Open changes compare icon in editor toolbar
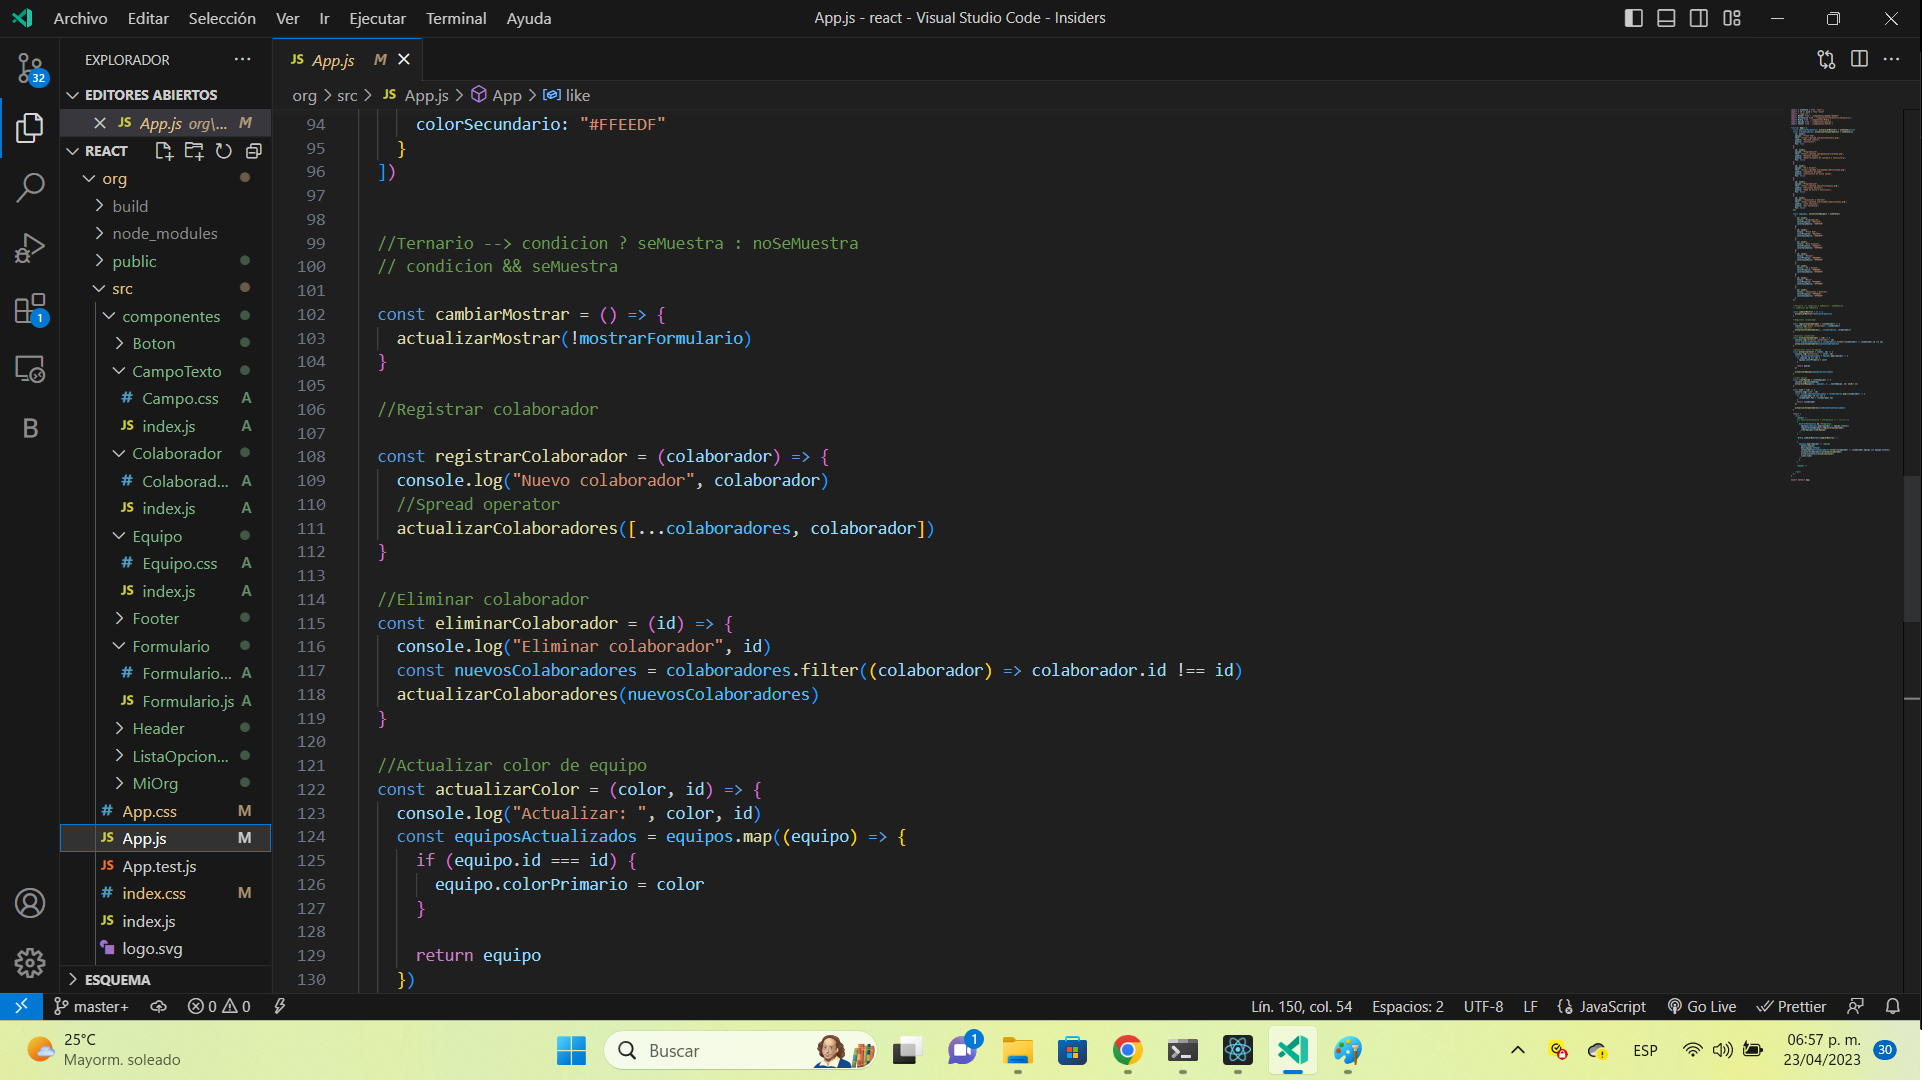This screenshot has width=1922, height=1080. [x=1826, y=60]
